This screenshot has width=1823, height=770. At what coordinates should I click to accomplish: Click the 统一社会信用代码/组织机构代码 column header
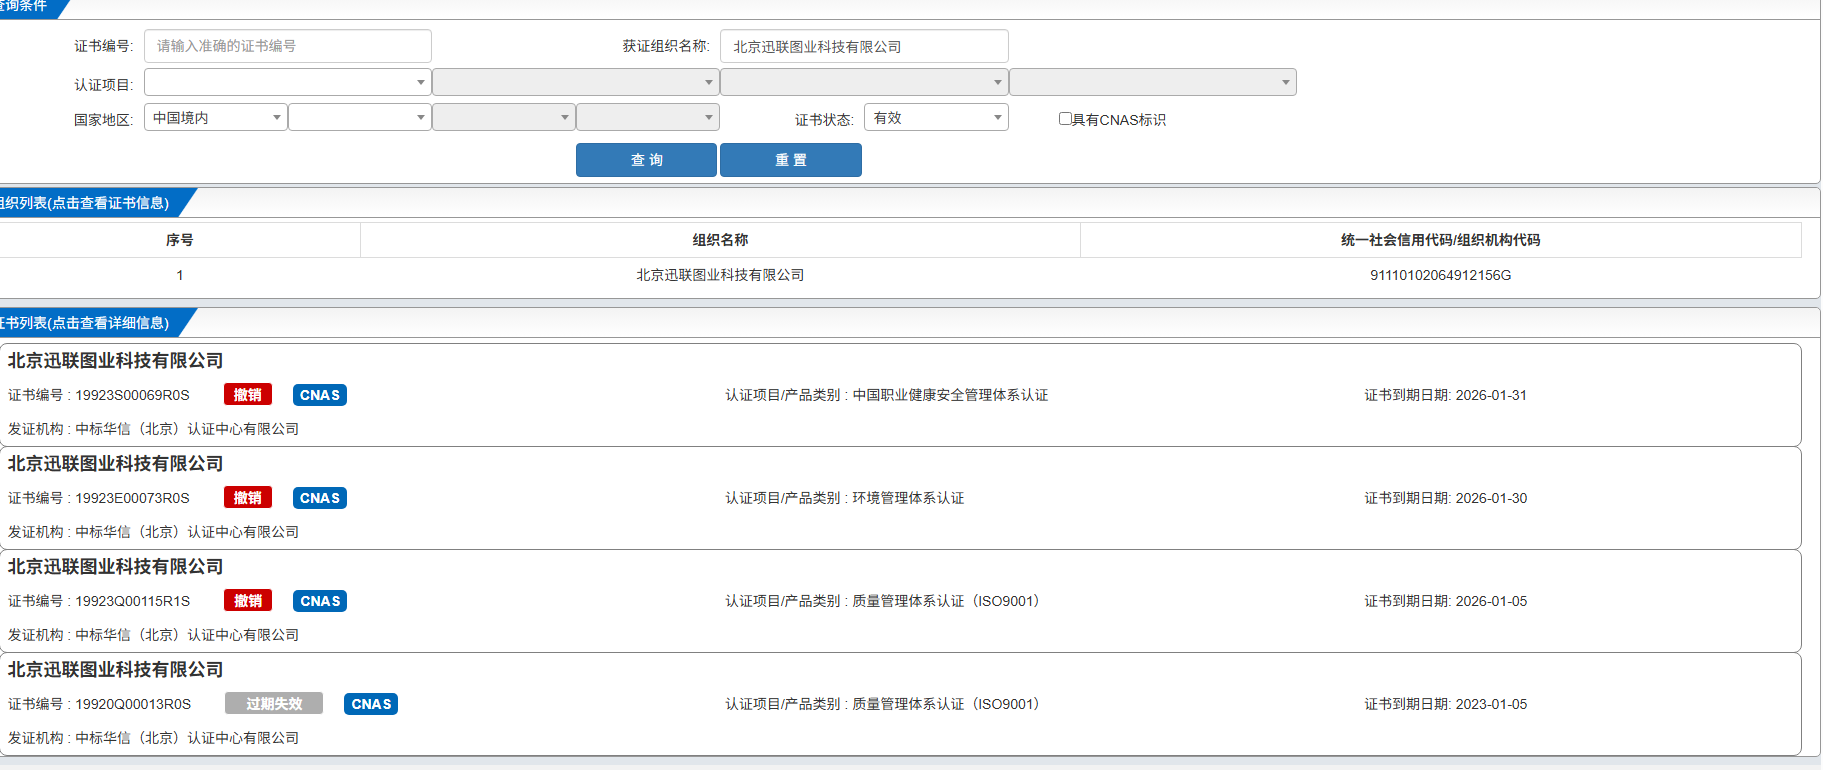[x=1441, y=240]
